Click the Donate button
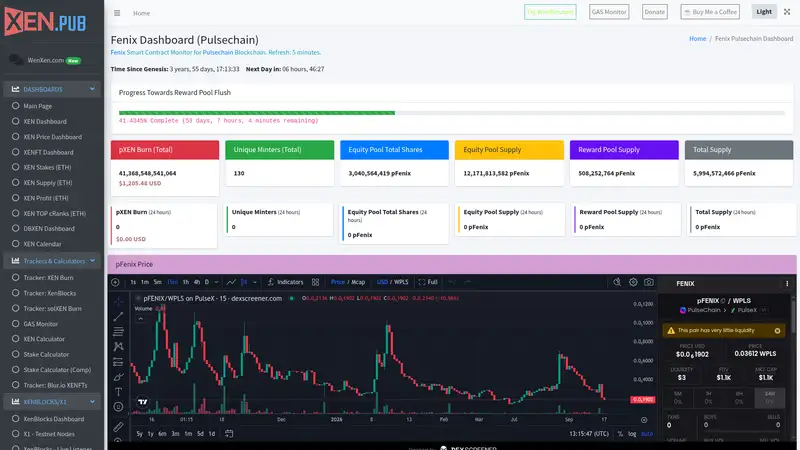 [654, 12]
